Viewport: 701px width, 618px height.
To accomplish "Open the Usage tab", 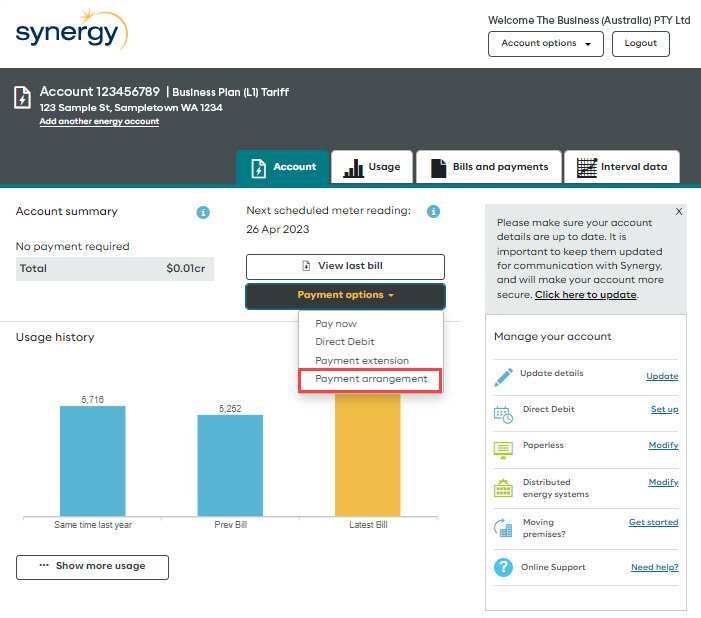I will [x=372, y=167].
